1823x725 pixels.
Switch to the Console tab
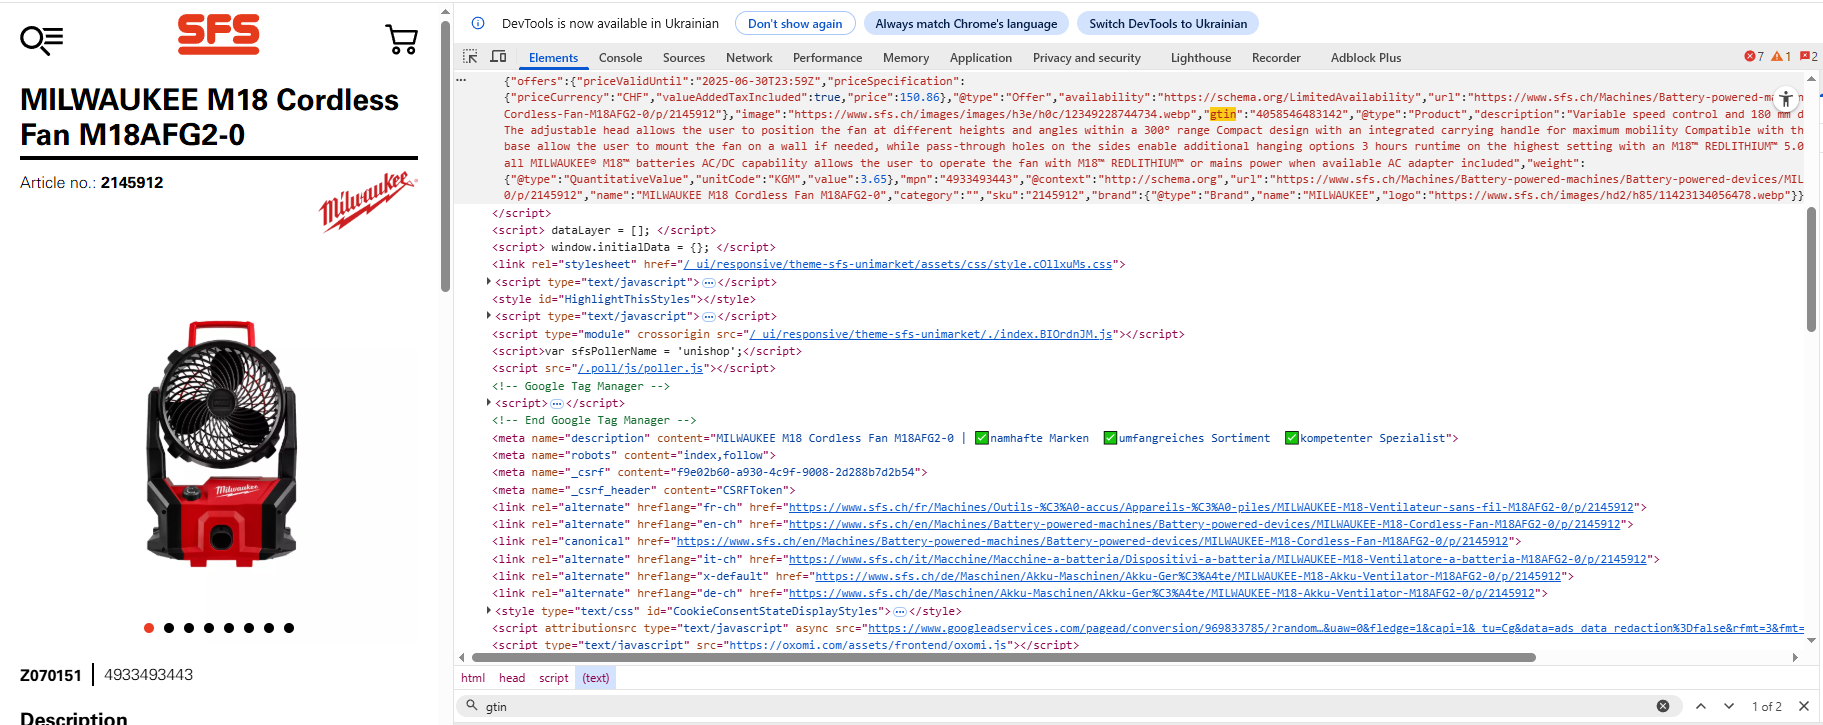pyautogui.click(x=620, y=58)
